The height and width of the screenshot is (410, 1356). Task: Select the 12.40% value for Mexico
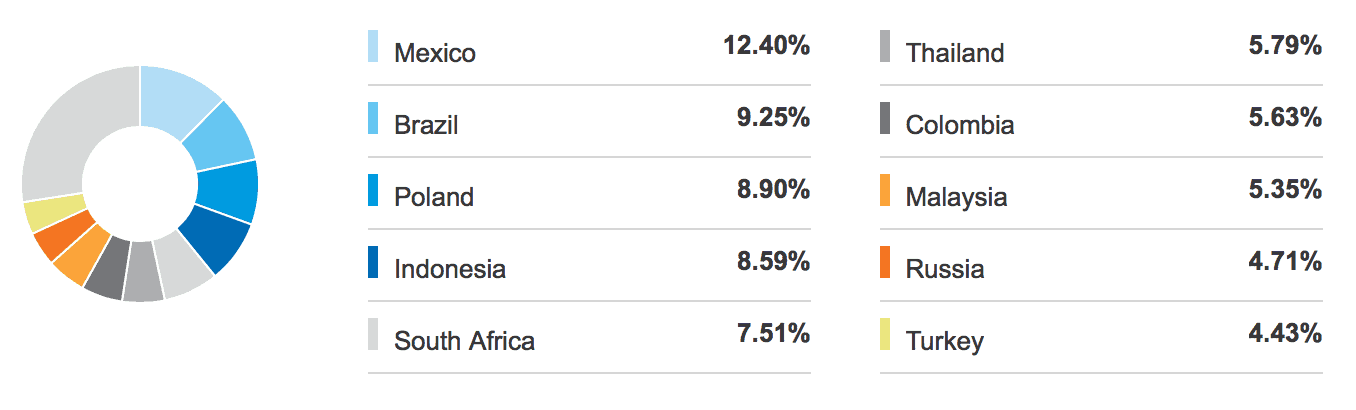coord(766,46)
